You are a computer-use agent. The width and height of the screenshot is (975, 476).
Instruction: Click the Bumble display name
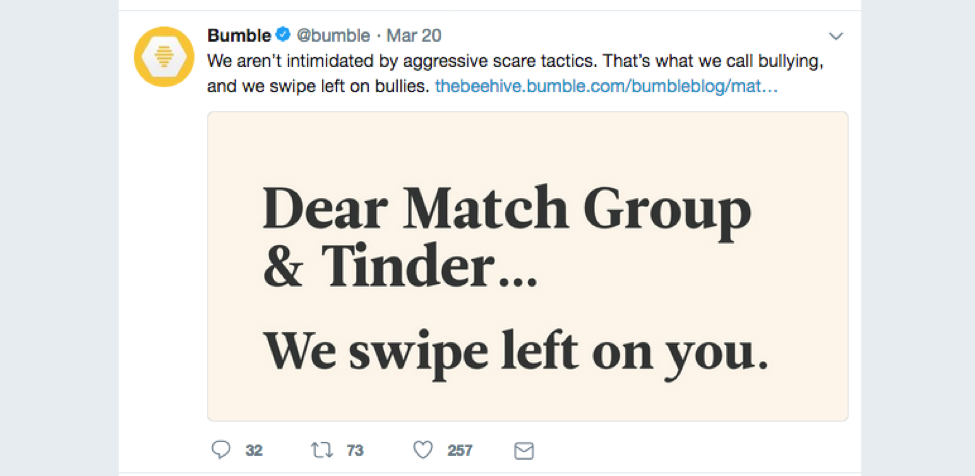click(239, 36)
